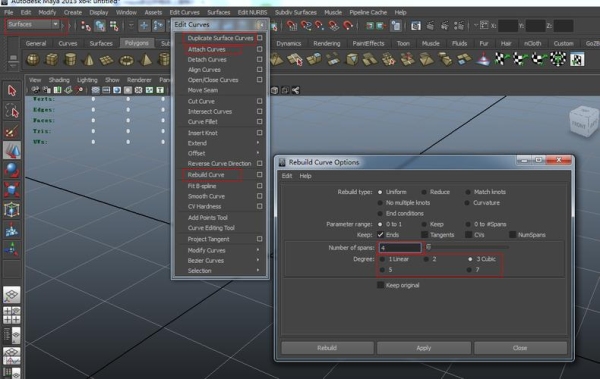Viewport: 600px width, 379px height.
Task: Click the Rebuild button
Action: [x=327, y=348]
